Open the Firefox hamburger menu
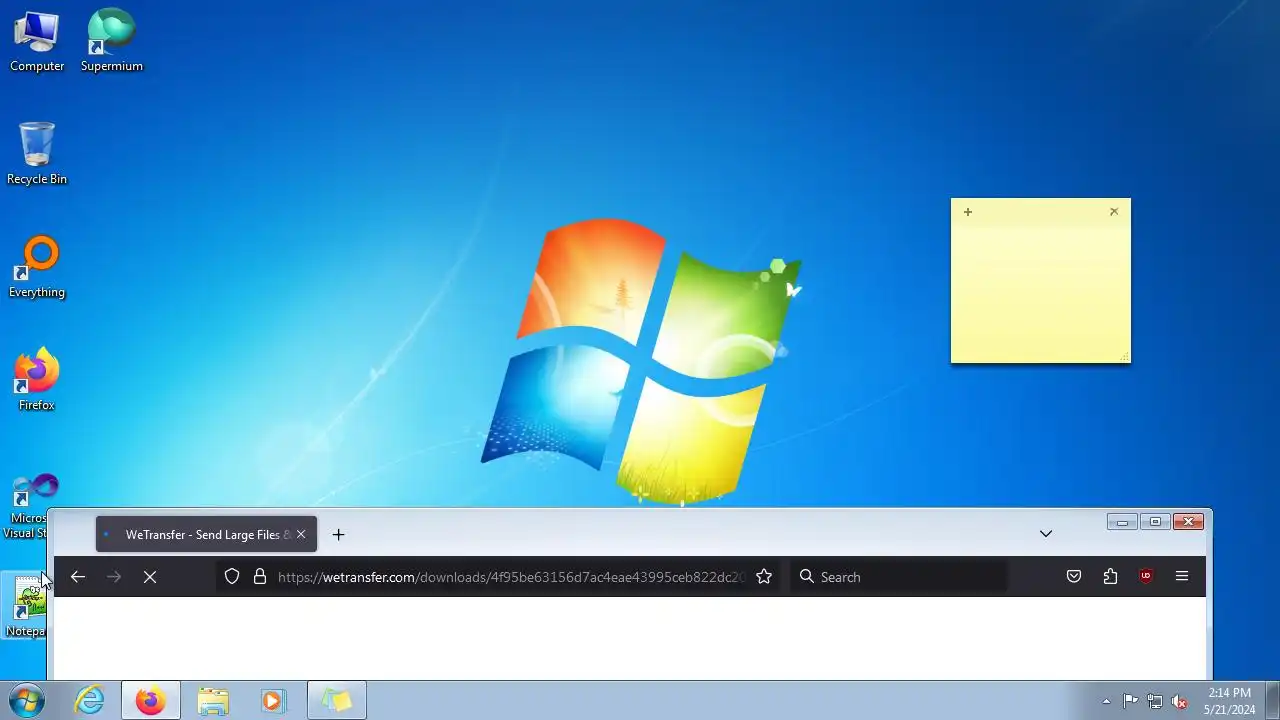Image resolution: width=1280 pixels, height=720 pixels. pos(1182,577)
